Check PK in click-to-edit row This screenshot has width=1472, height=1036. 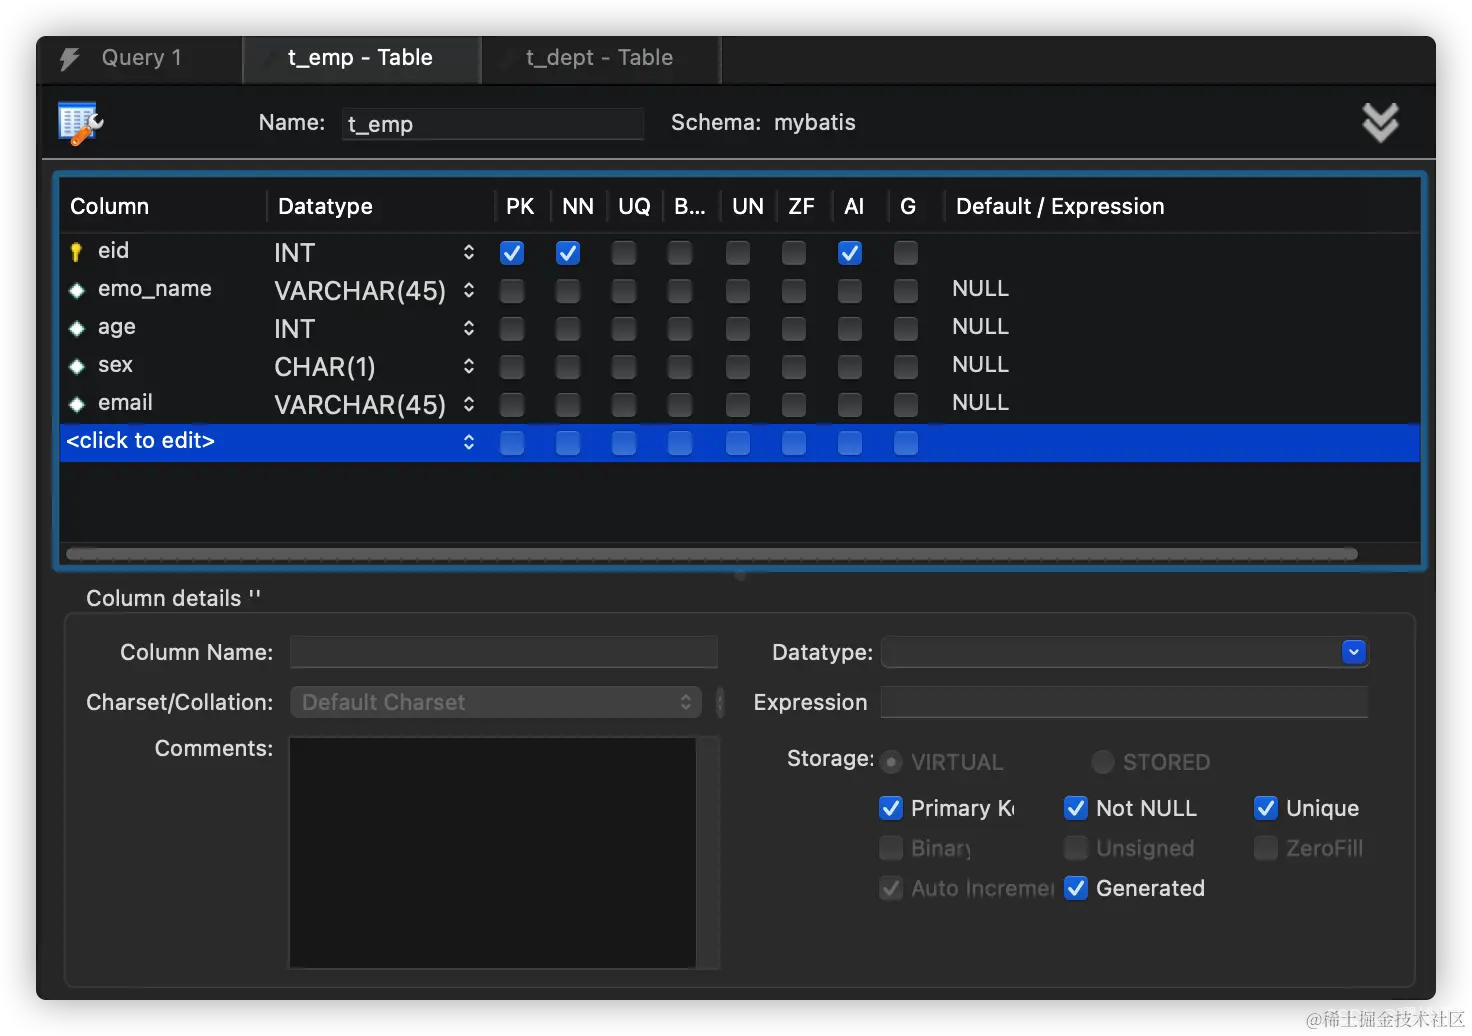pyautogui.click(x=512, y=443)
